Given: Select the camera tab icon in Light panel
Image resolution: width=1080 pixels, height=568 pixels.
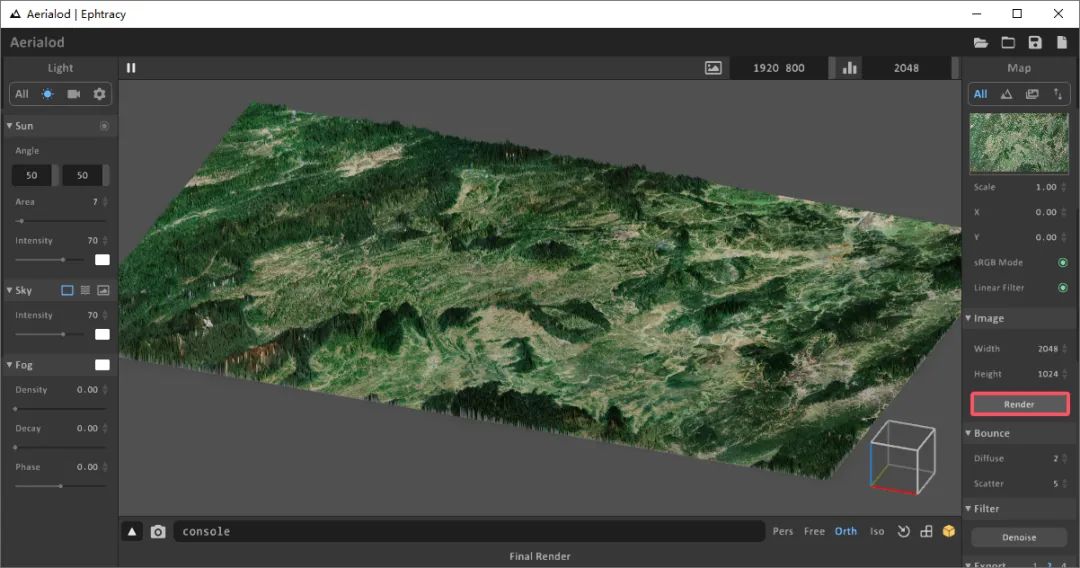Looking at the screenshot, I should pyautogui.click(x=74, y=94).
